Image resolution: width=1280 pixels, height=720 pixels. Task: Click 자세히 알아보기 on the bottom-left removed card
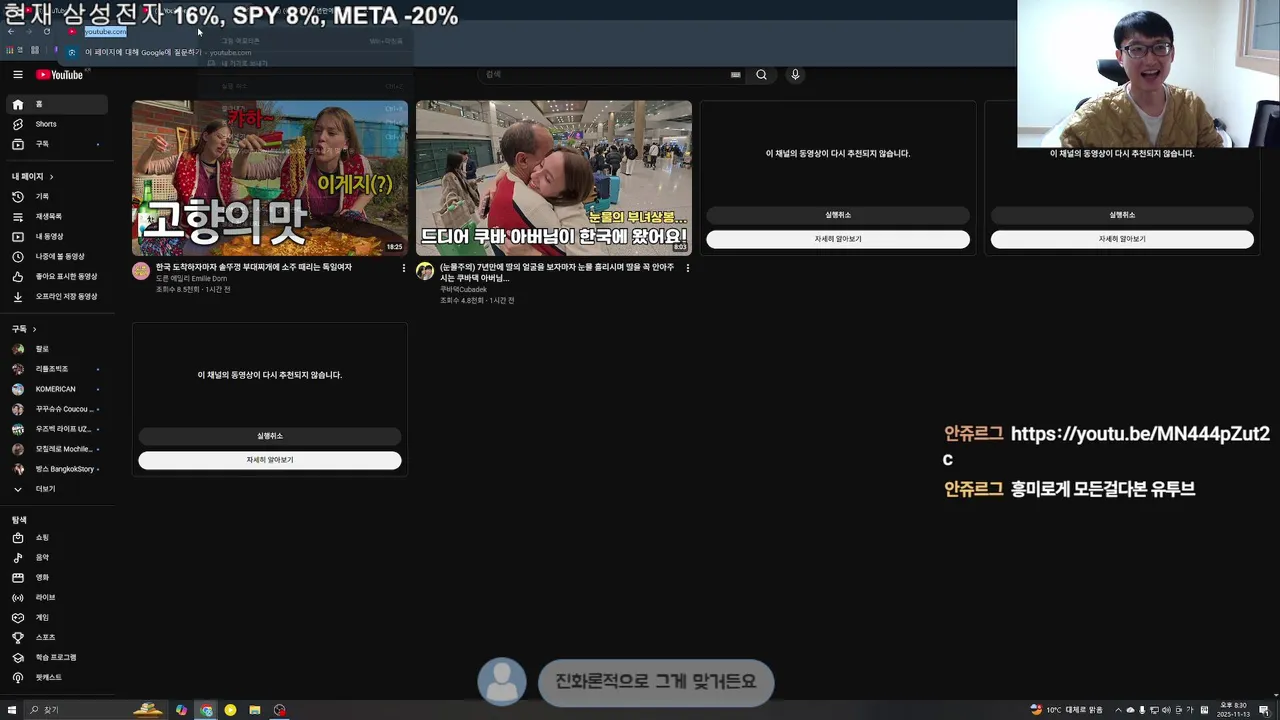(x=270, y=460)
